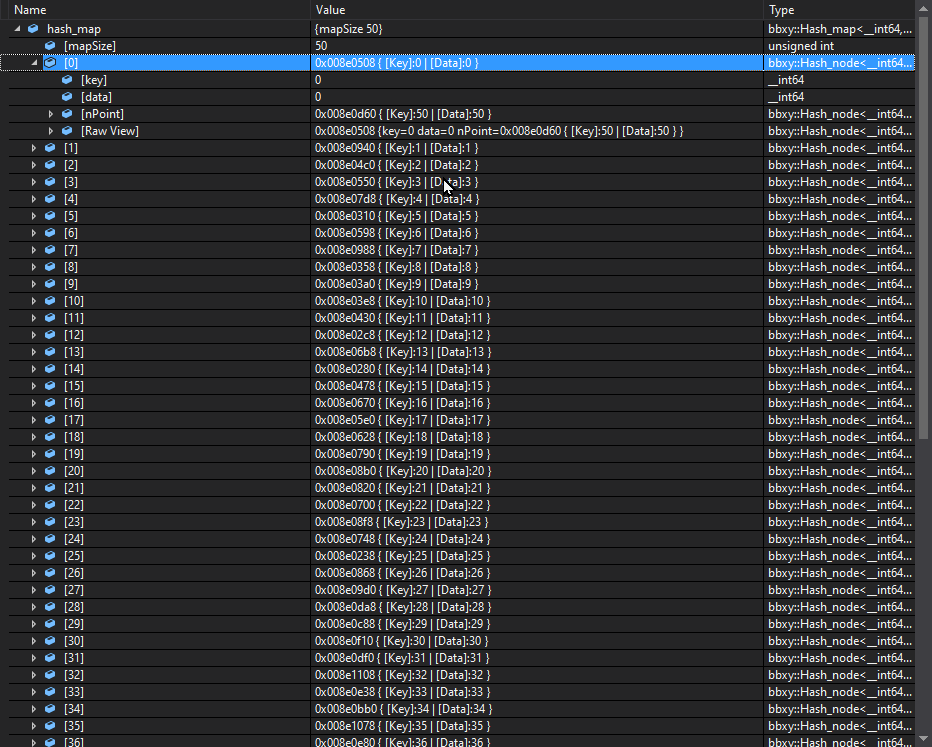The image size is (932, 747).
Task: Click the cube icon for [8]
Action: tap(51, 267)
